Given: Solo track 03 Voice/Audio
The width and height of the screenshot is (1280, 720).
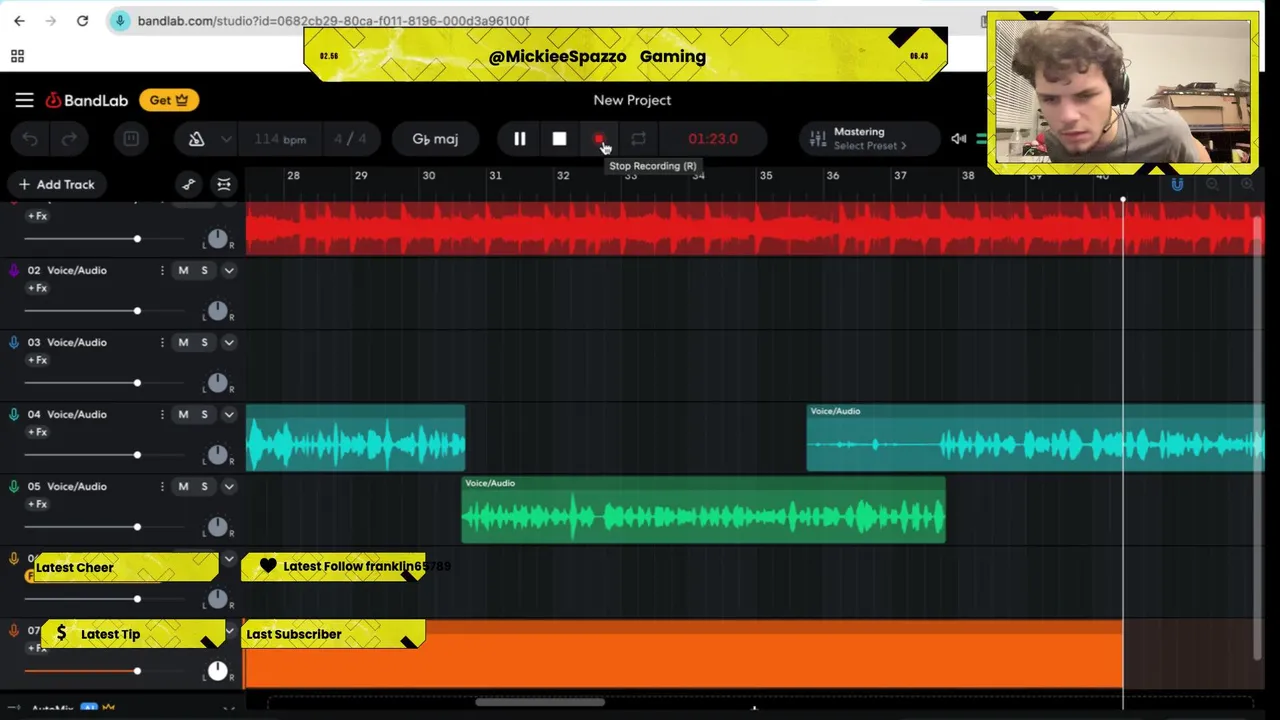Looking at the screenshot, I should point(204,342).
